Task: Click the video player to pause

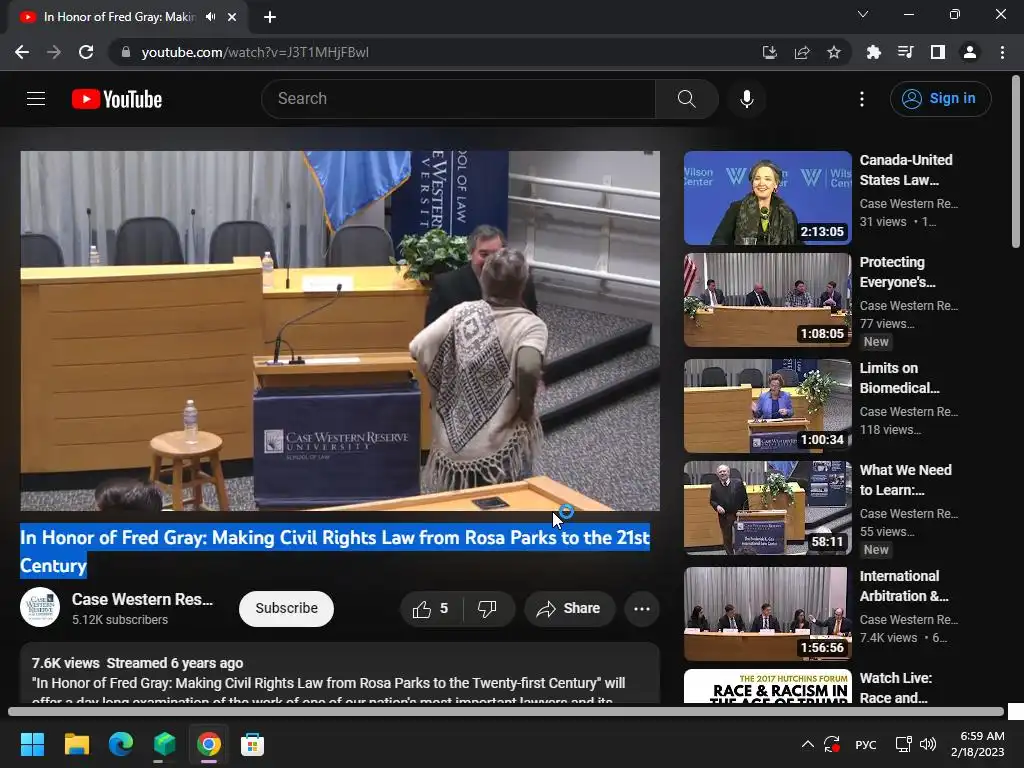Action: click(340, 330)
